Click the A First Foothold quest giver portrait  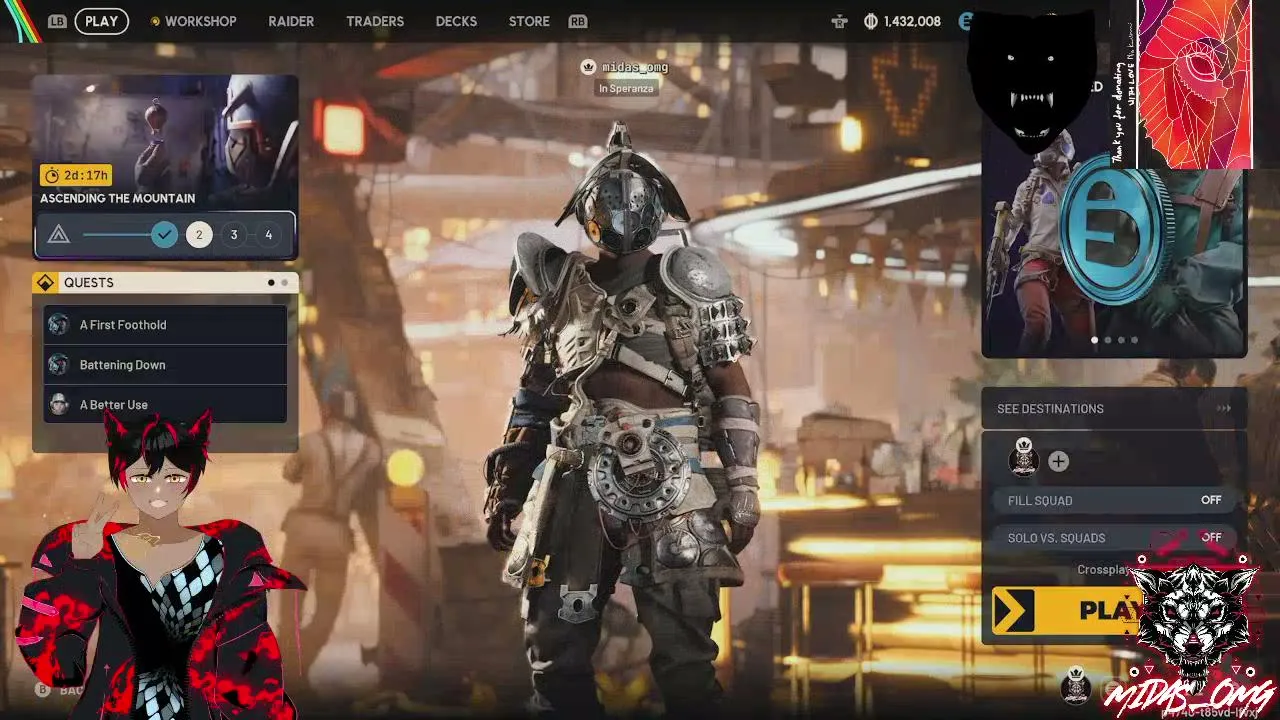(x=59, y=325)
